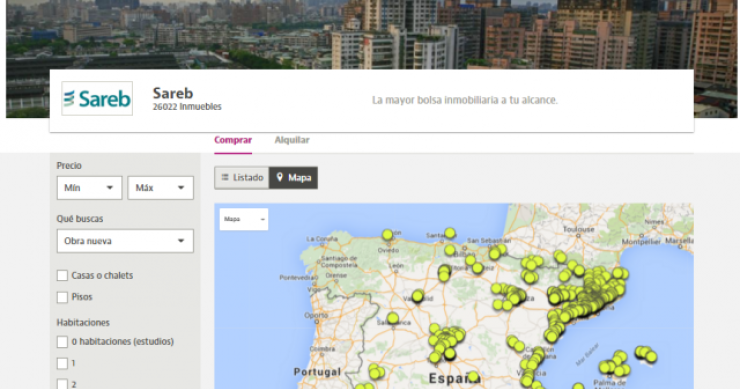The height and width of the screenshot is (389, 740).
Task: Click the yellow marker near Salamanca
Action: (x=393, y=318)
